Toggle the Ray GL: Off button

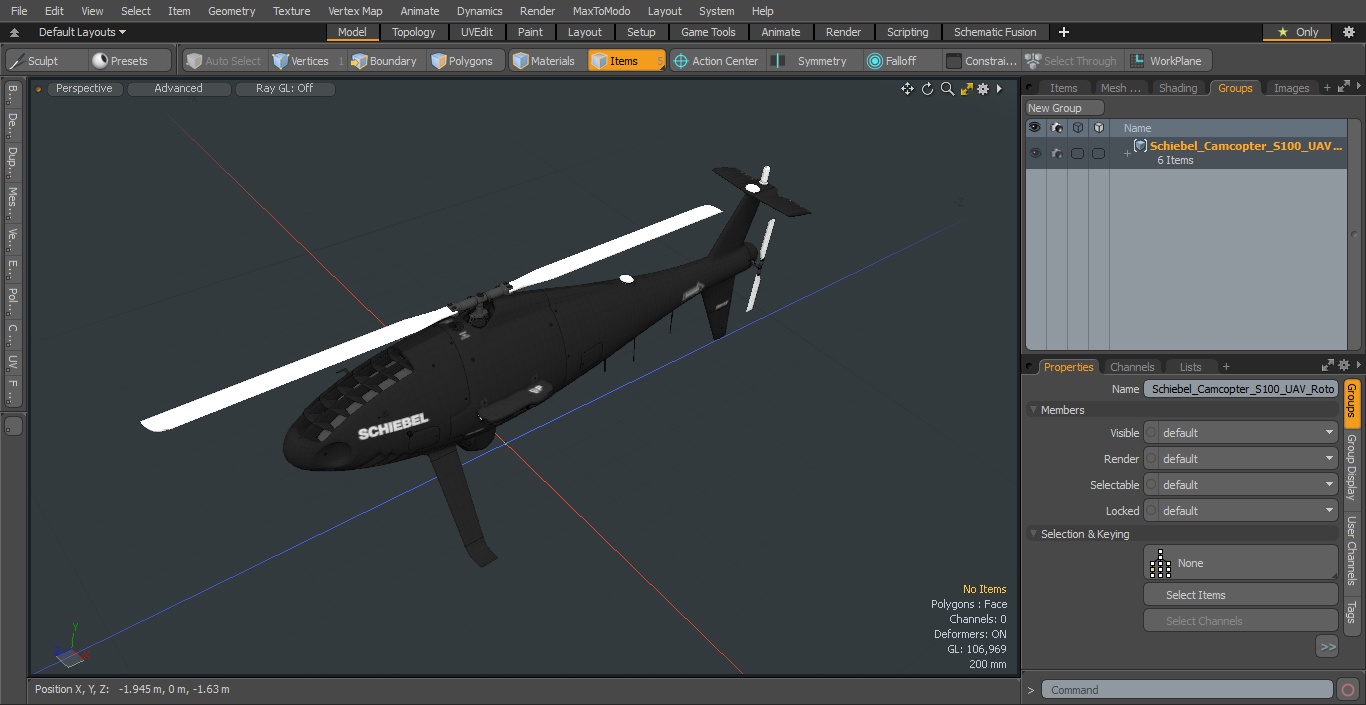284,89
